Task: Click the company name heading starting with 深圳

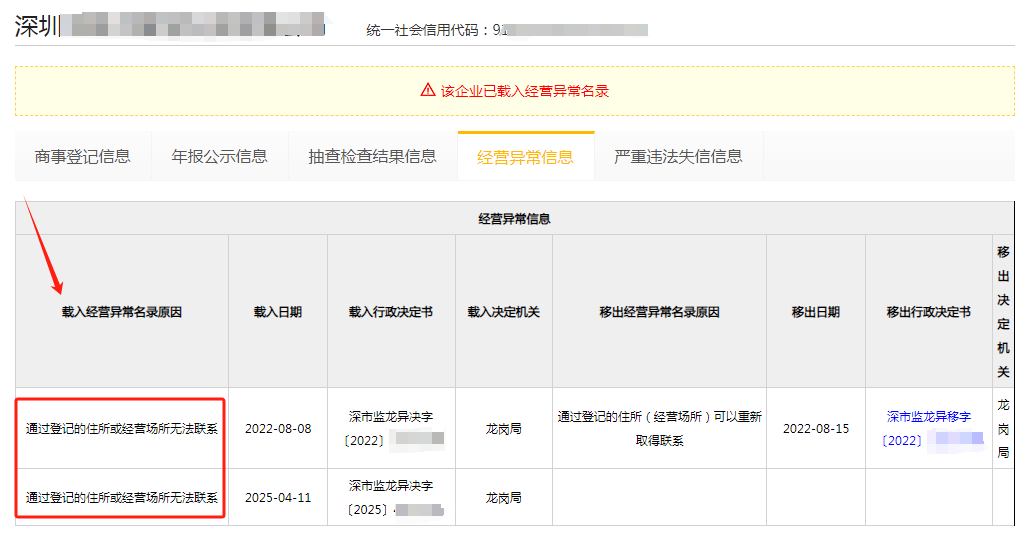Action: 170,26
